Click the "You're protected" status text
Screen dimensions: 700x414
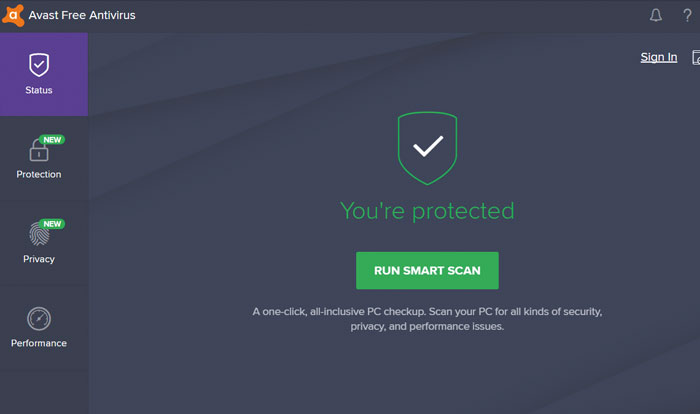coord(427,211)
